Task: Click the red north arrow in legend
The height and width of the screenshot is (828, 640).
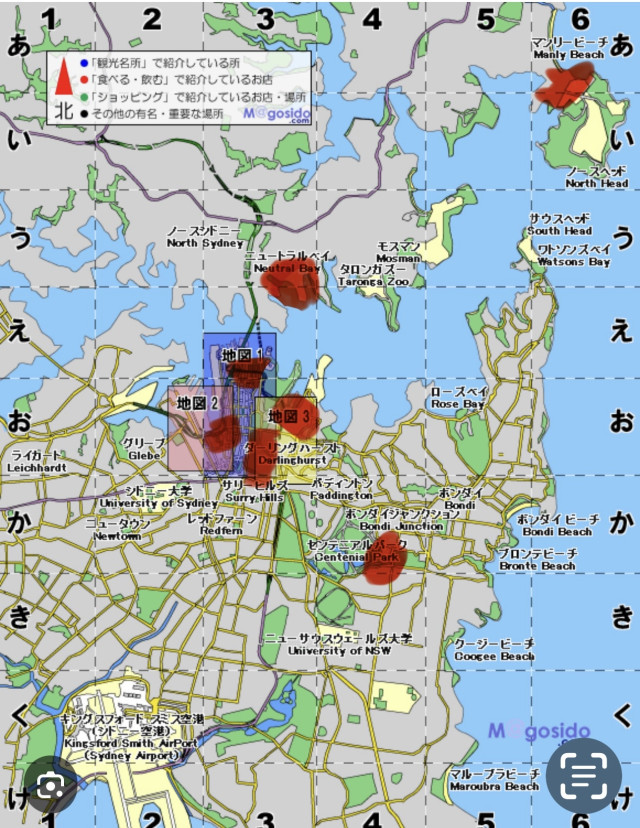Action: coord(62,76)
